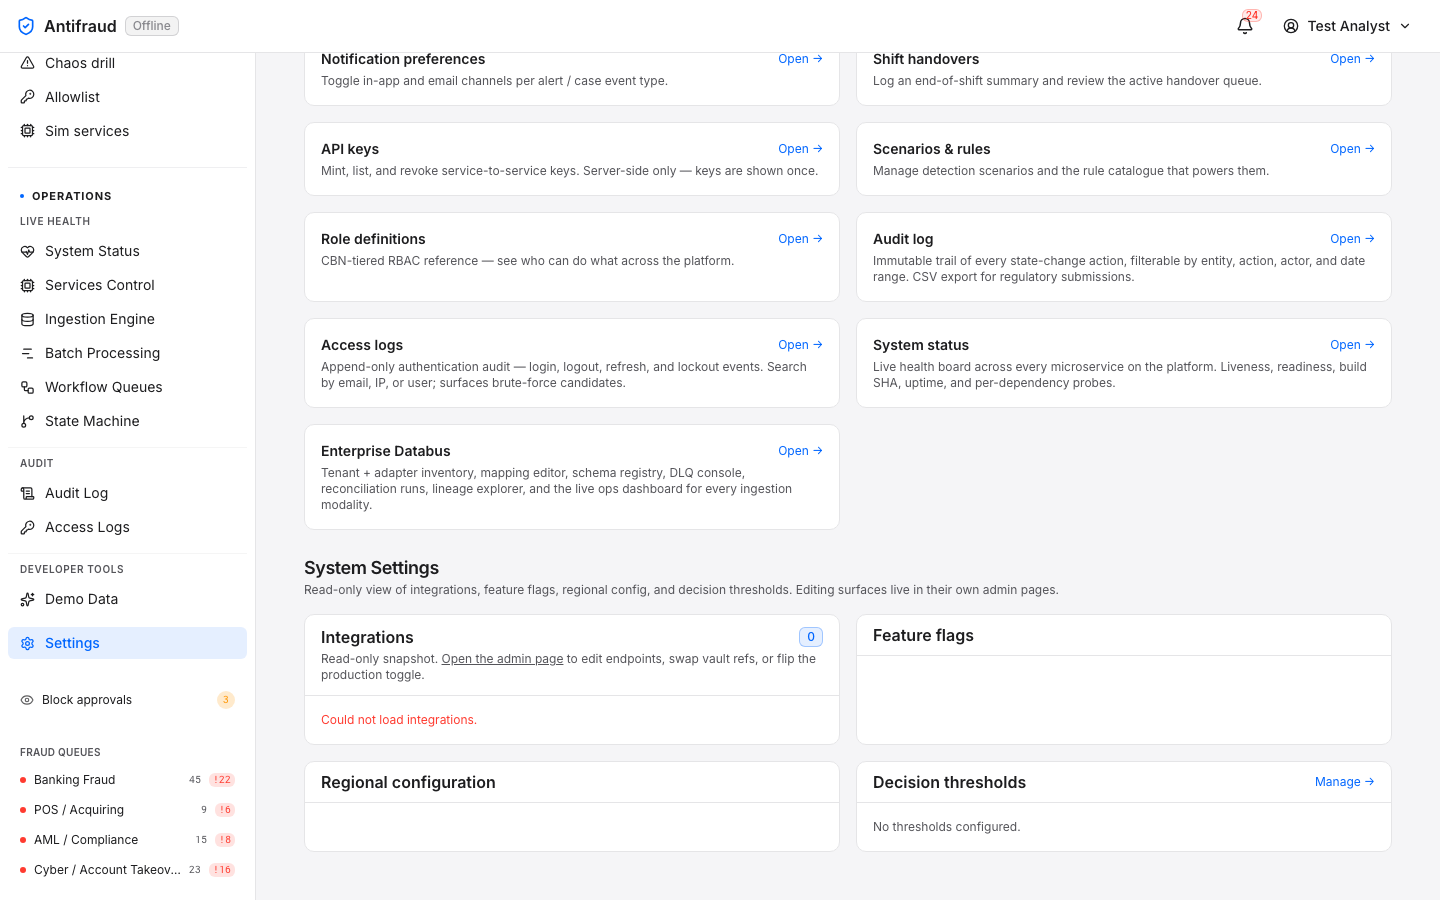Click the Ingestion Engine database icon
The image size is (1440, 900).
point(28,319)
